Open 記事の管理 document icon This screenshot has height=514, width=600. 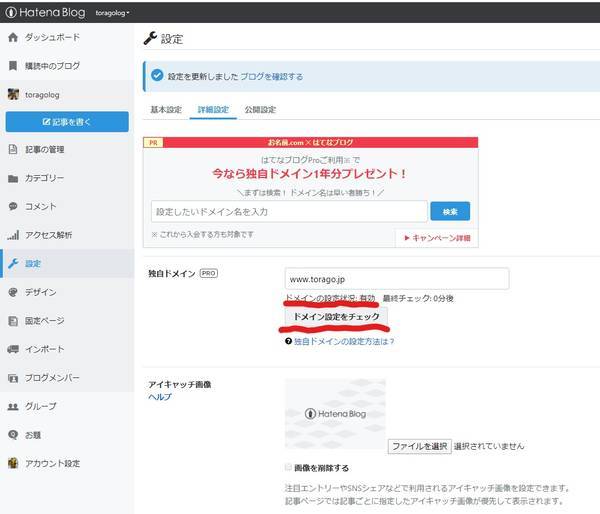coord(13,149)
